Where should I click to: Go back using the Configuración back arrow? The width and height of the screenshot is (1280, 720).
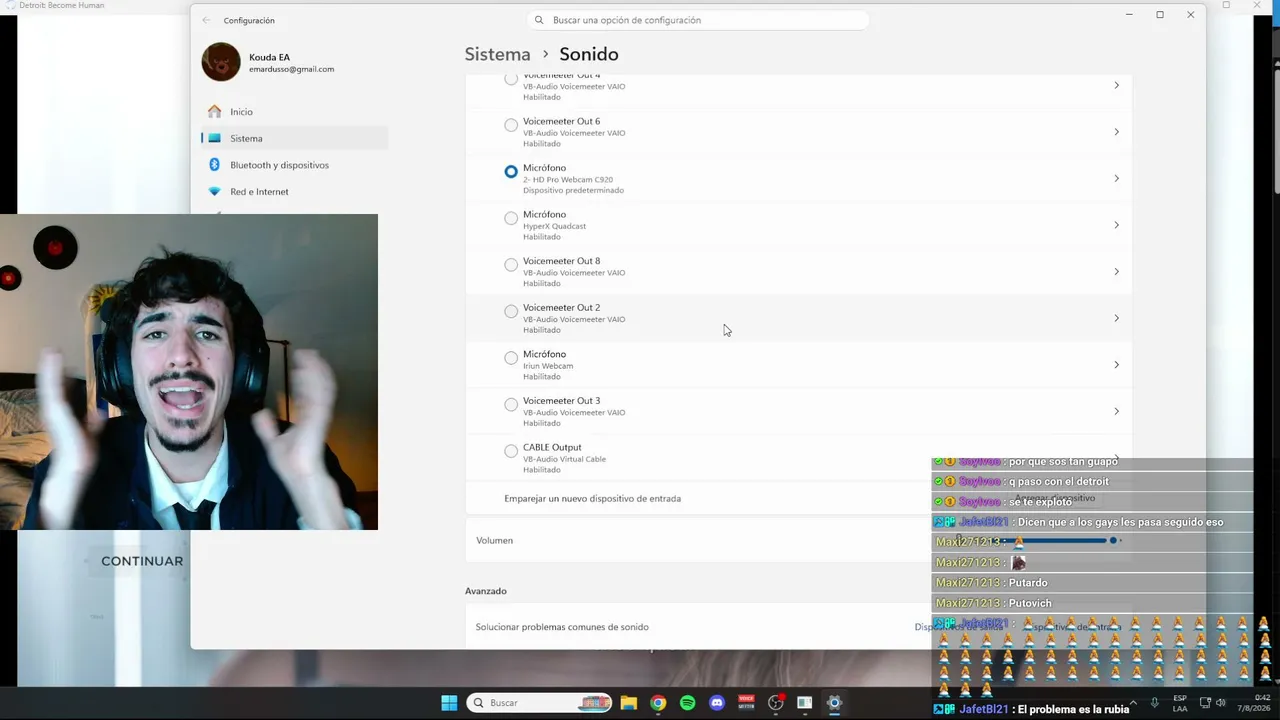[206, 20]
